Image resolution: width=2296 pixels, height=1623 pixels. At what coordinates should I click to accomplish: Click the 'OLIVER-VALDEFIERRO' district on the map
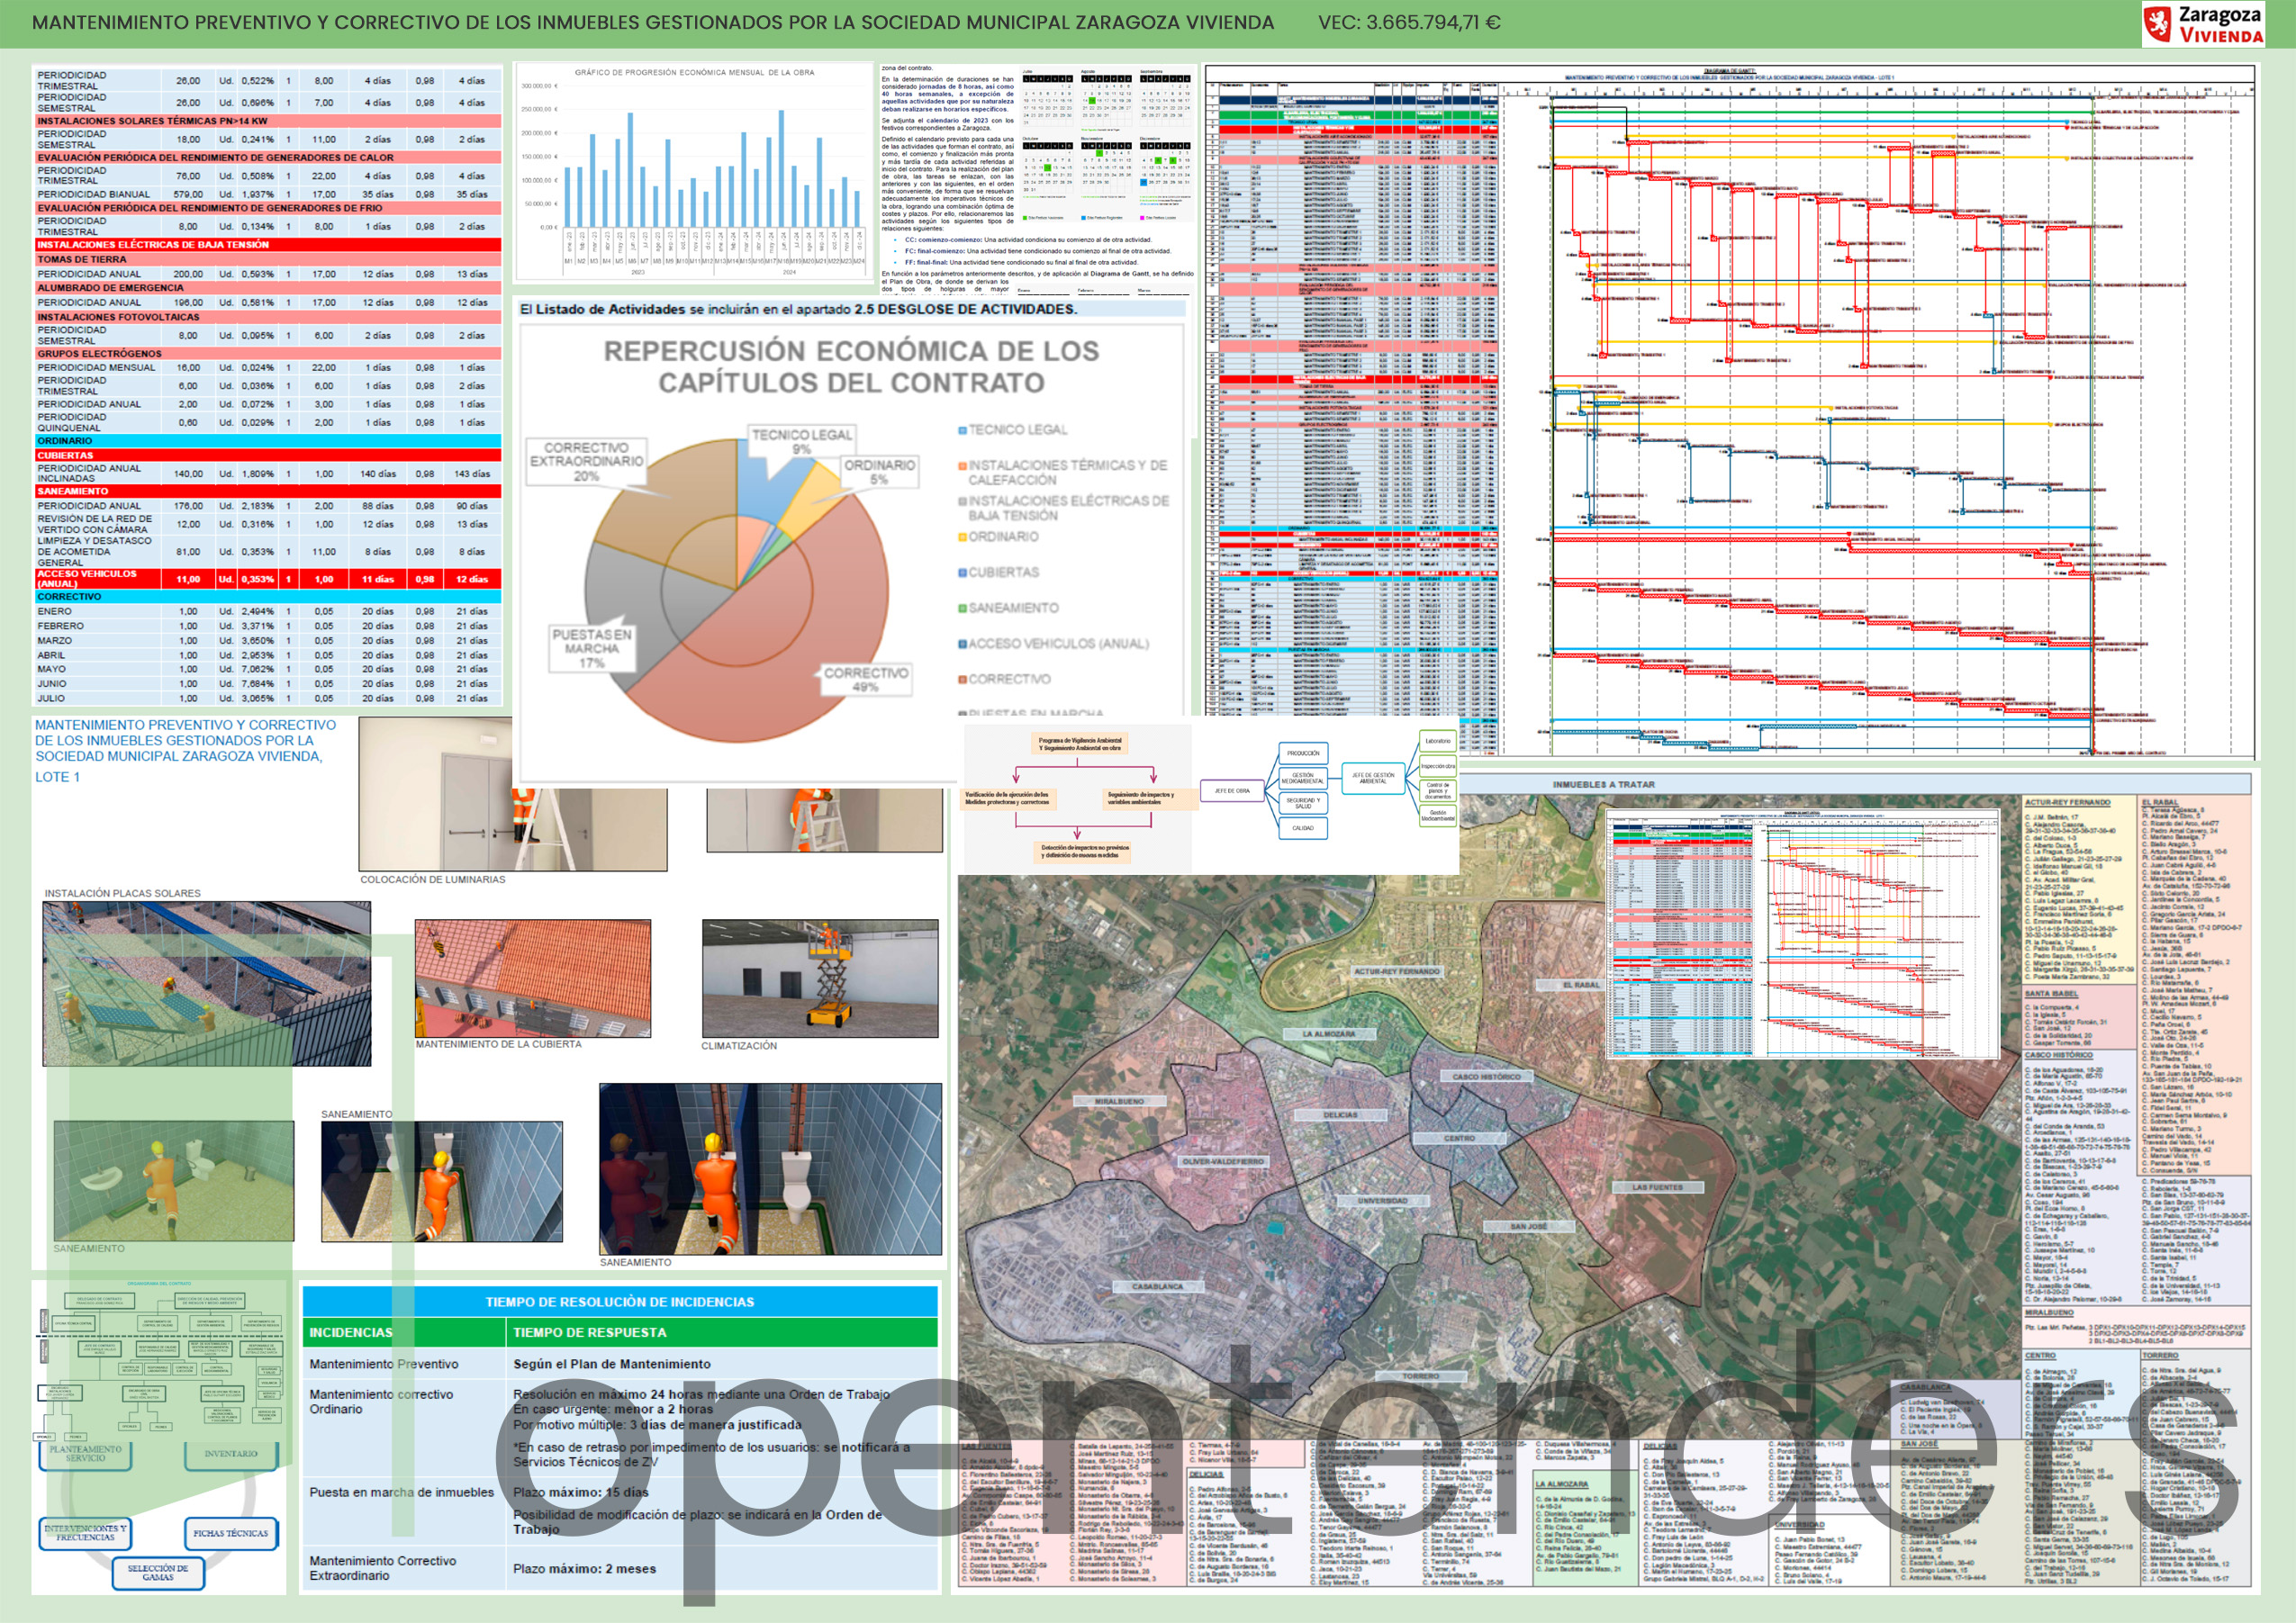pos(1223,1162)
